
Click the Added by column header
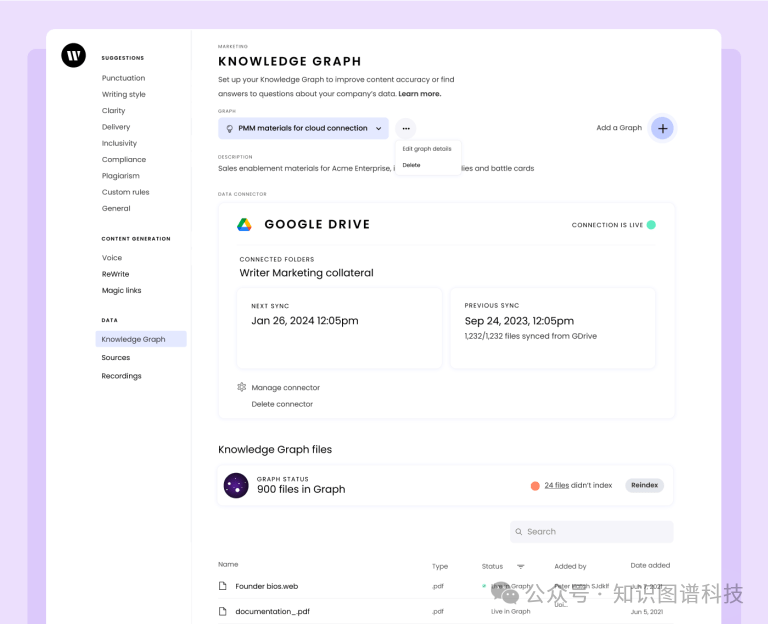tap(570, 566)
